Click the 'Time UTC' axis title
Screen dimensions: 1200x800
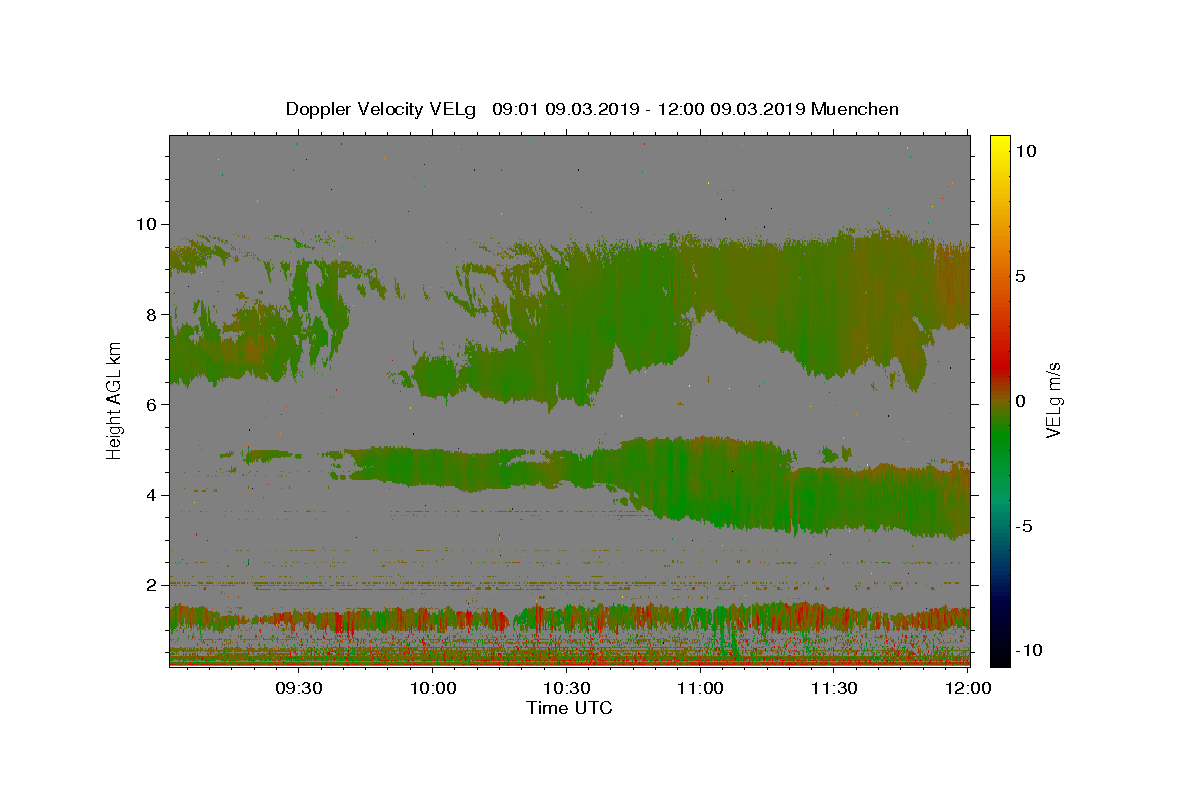[x=569, y=708]
